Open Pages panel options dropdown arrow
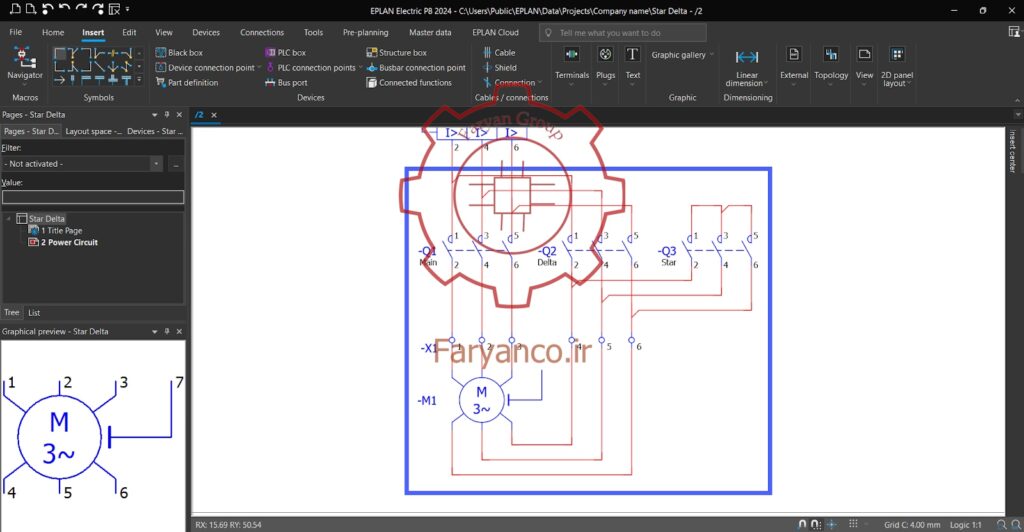Viewport: 1024px width, 532px height. coord(155,114)
